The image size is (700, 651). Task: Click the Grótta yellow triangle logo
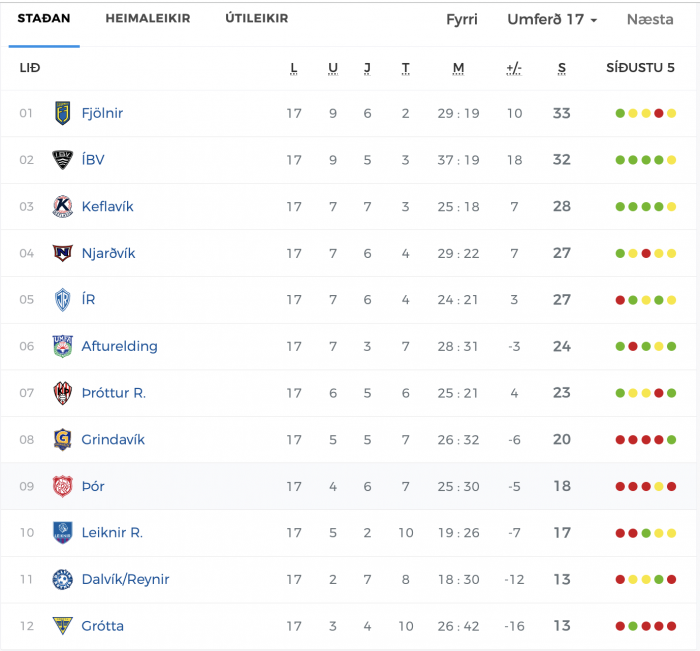tap(62, 626)
